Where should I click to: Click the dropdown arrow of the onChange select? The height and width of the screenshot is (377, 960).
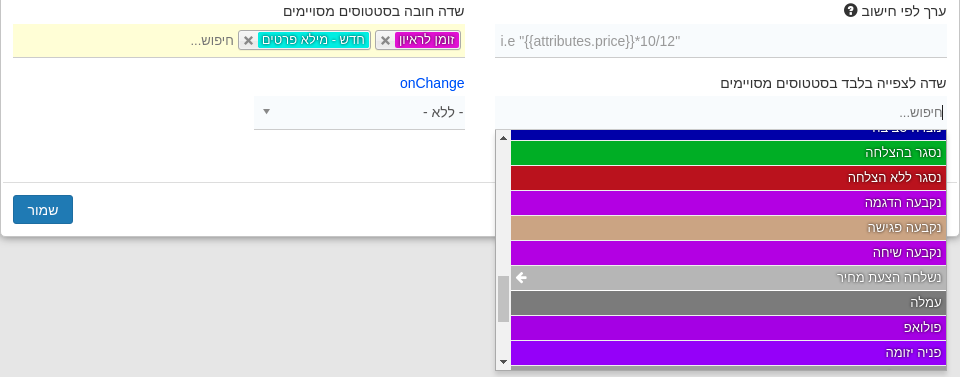coord(266,112)
